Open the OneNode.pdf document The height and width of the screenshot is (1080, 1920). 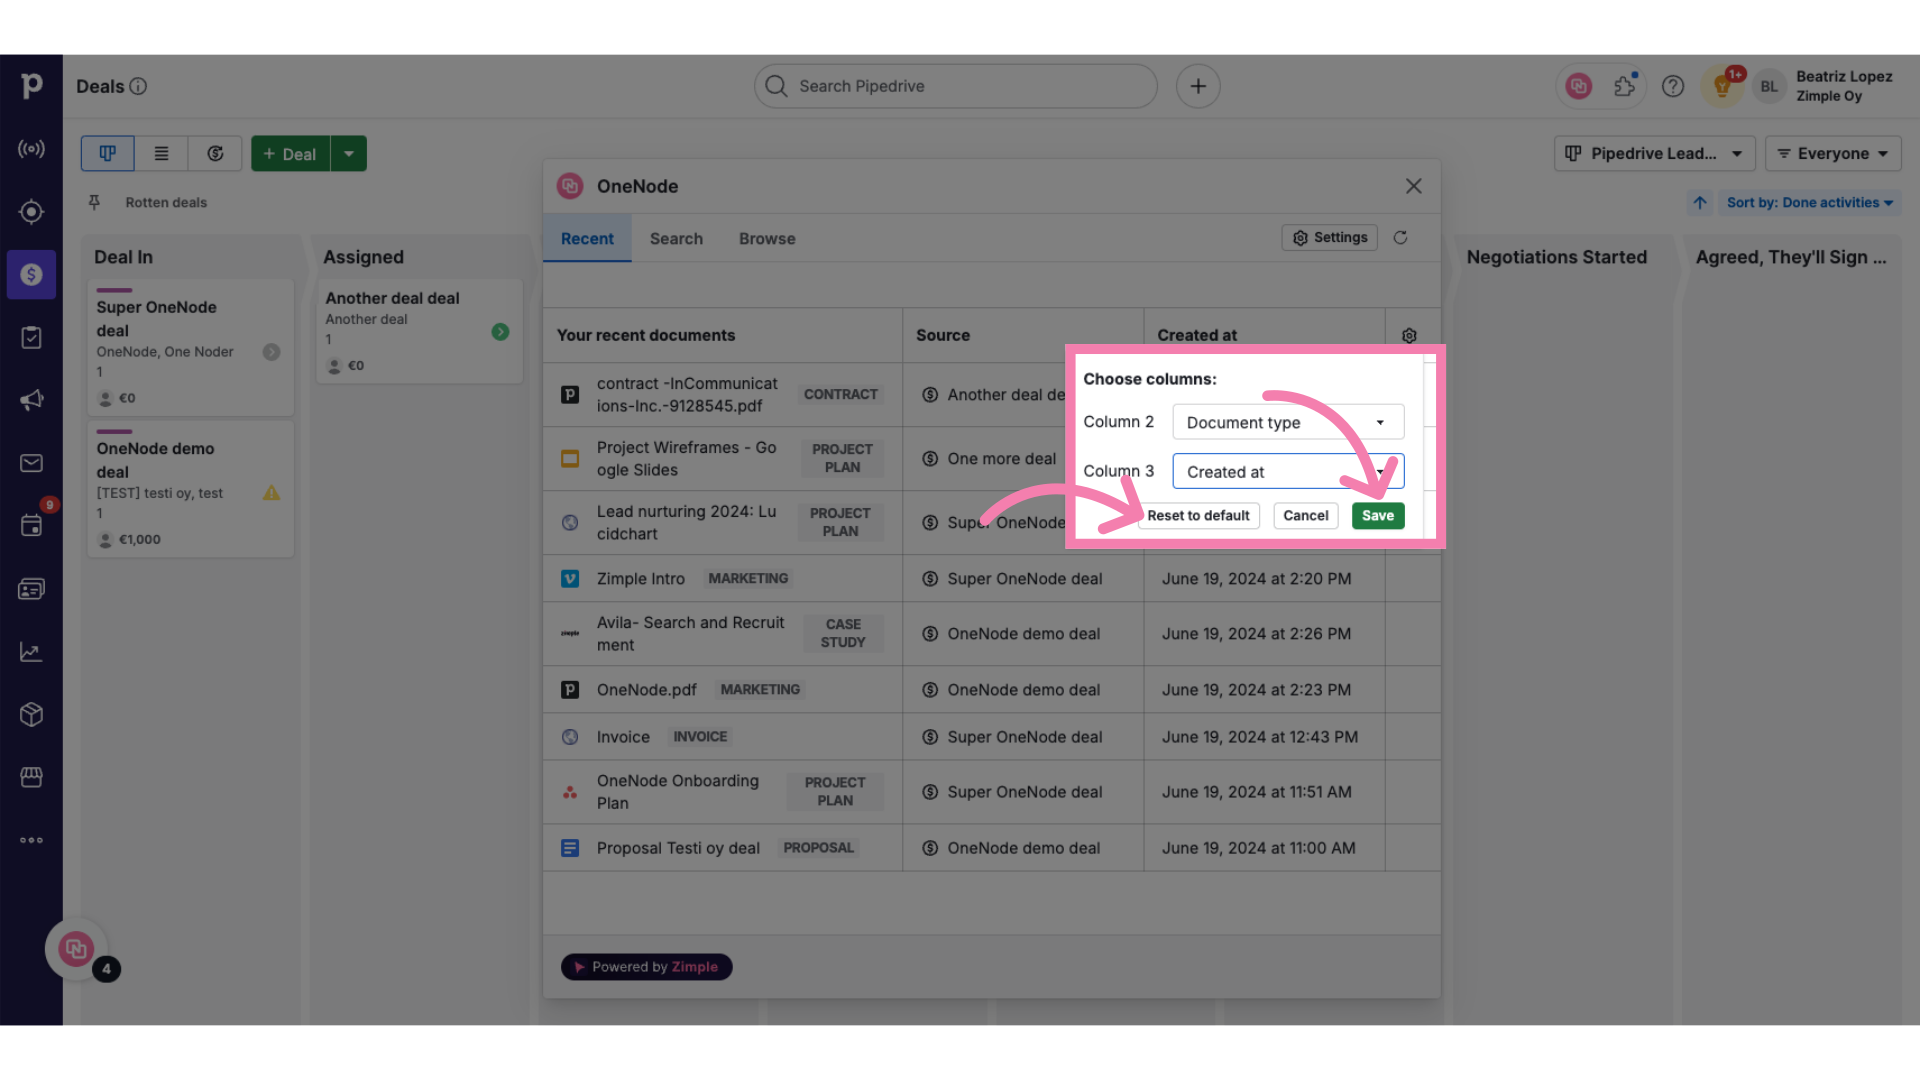coord(646,690)
